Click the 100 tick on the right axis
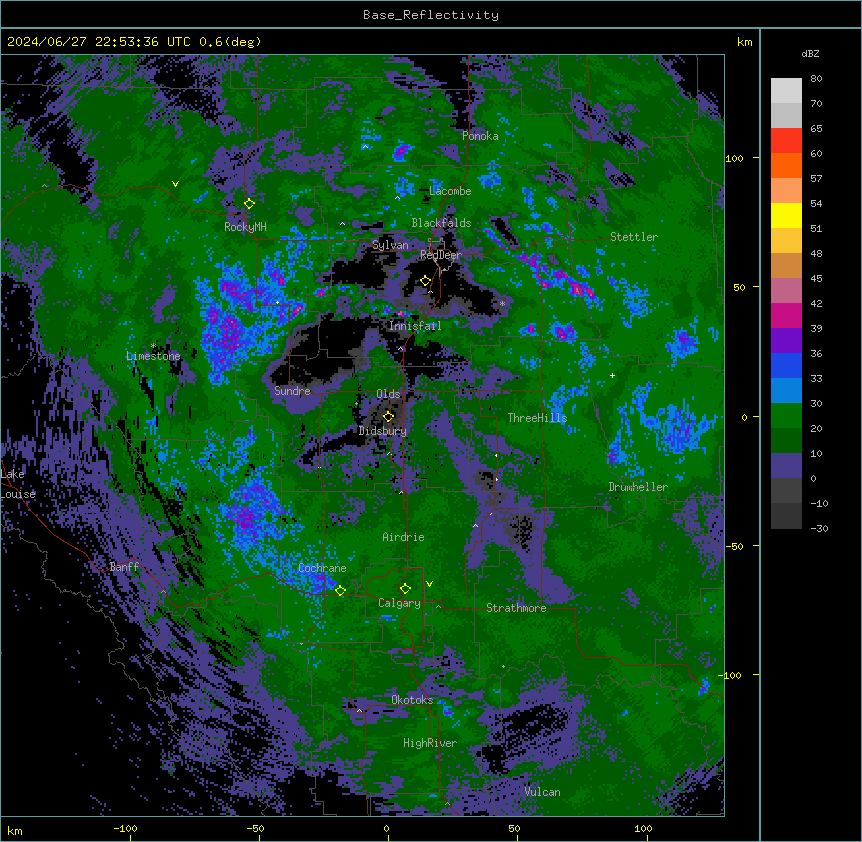862x842 pixels. click(734, 158)
